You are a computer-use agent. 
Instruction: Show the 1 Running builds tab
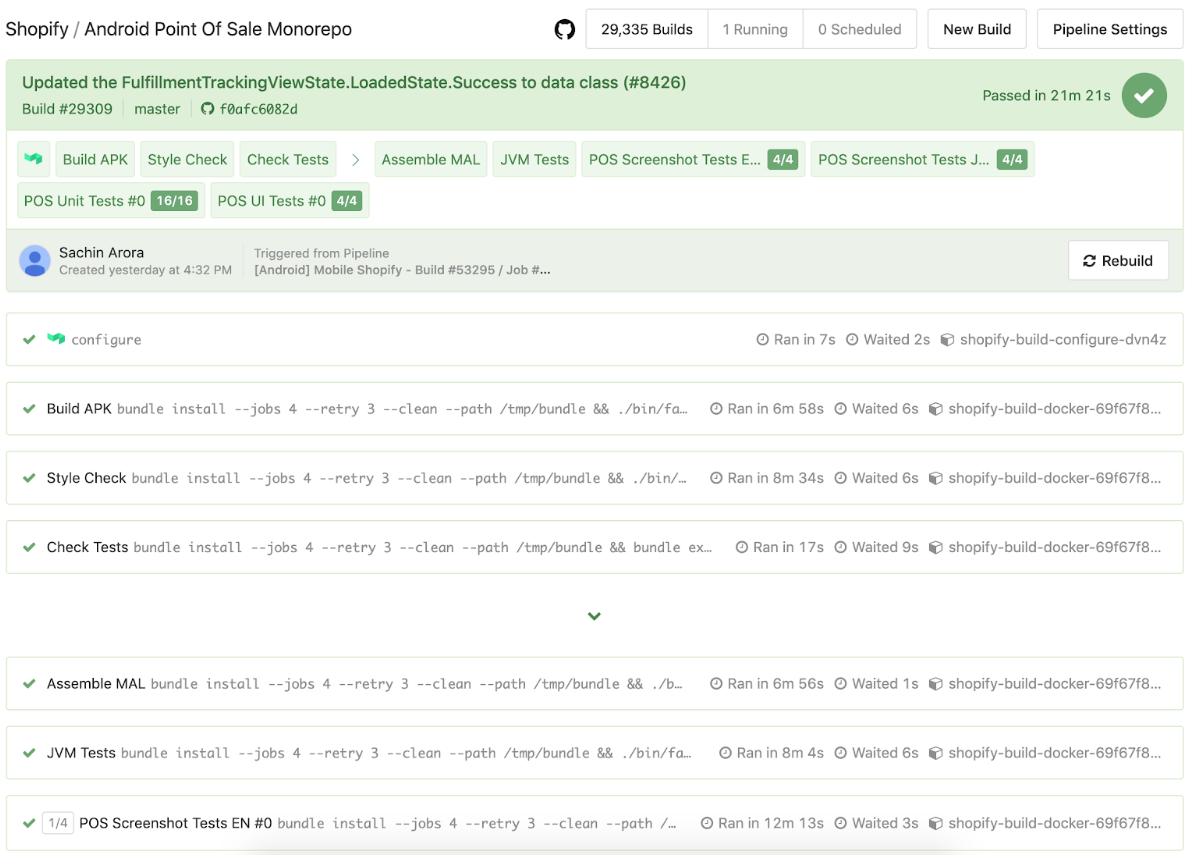(755, 30)
